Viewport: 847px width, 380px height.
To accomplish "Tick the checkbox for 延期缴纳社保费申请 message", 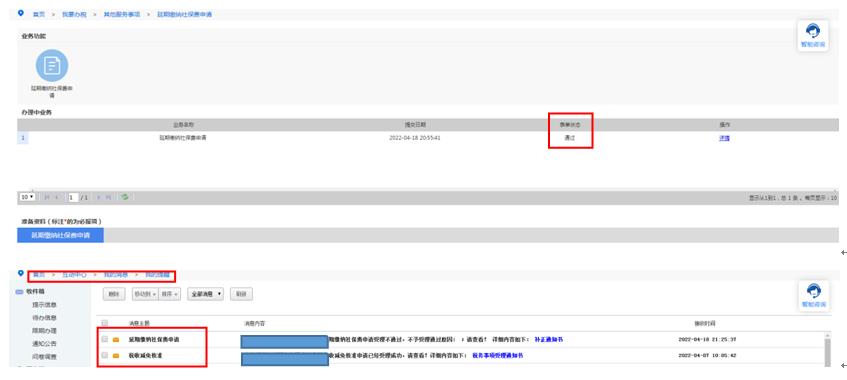I will point(105,339).
